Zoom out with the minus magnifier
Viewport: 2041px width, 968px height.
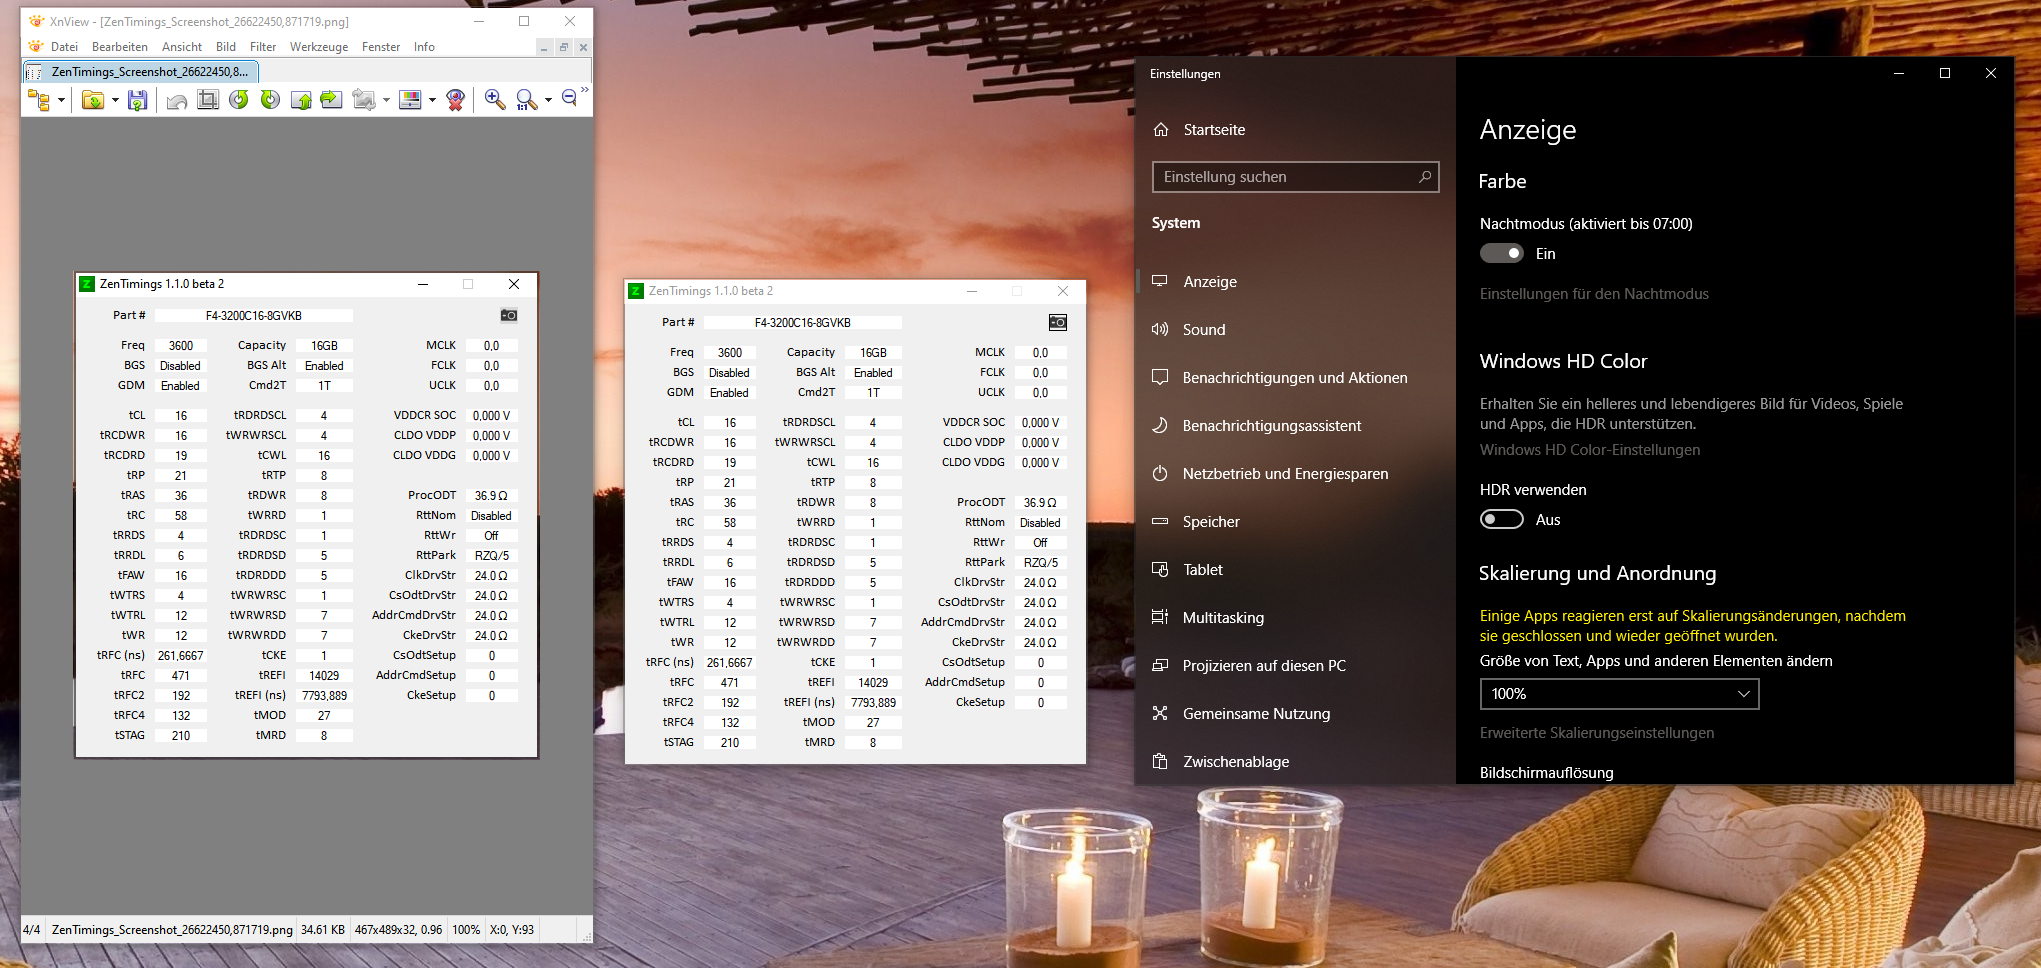[x=569, y=98]
